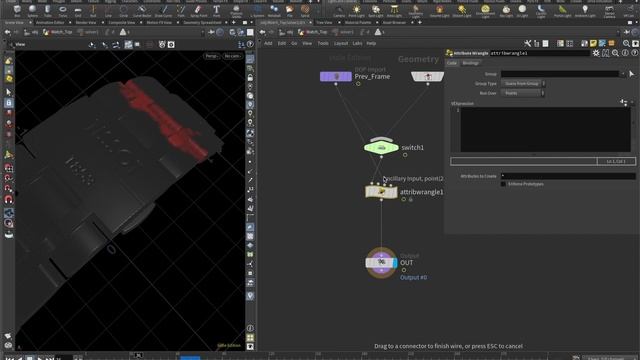Select the Font shelf tool
Image resolution: width=640 pixels, height=360 pixels.
[x=216, y=11]
